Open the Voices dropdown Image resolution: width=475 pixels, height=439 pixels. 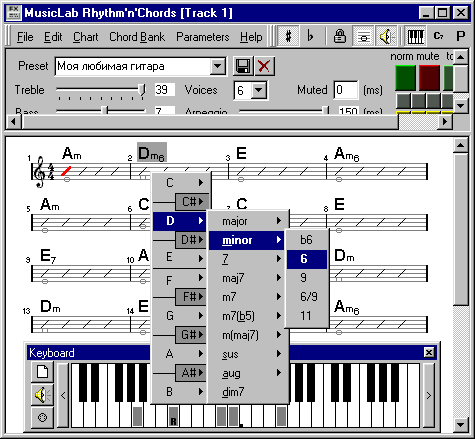point(259,90)
